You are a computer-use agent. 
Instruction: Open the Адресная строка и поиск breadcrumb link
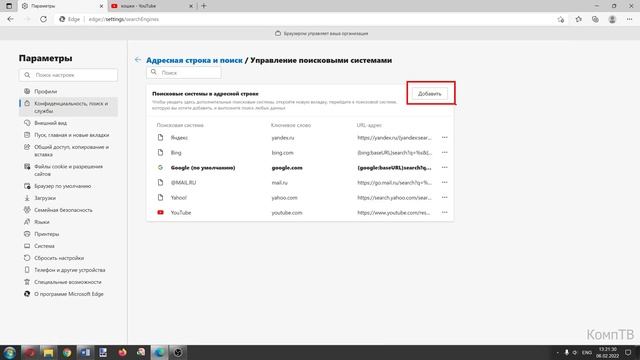tap(194, 60)
